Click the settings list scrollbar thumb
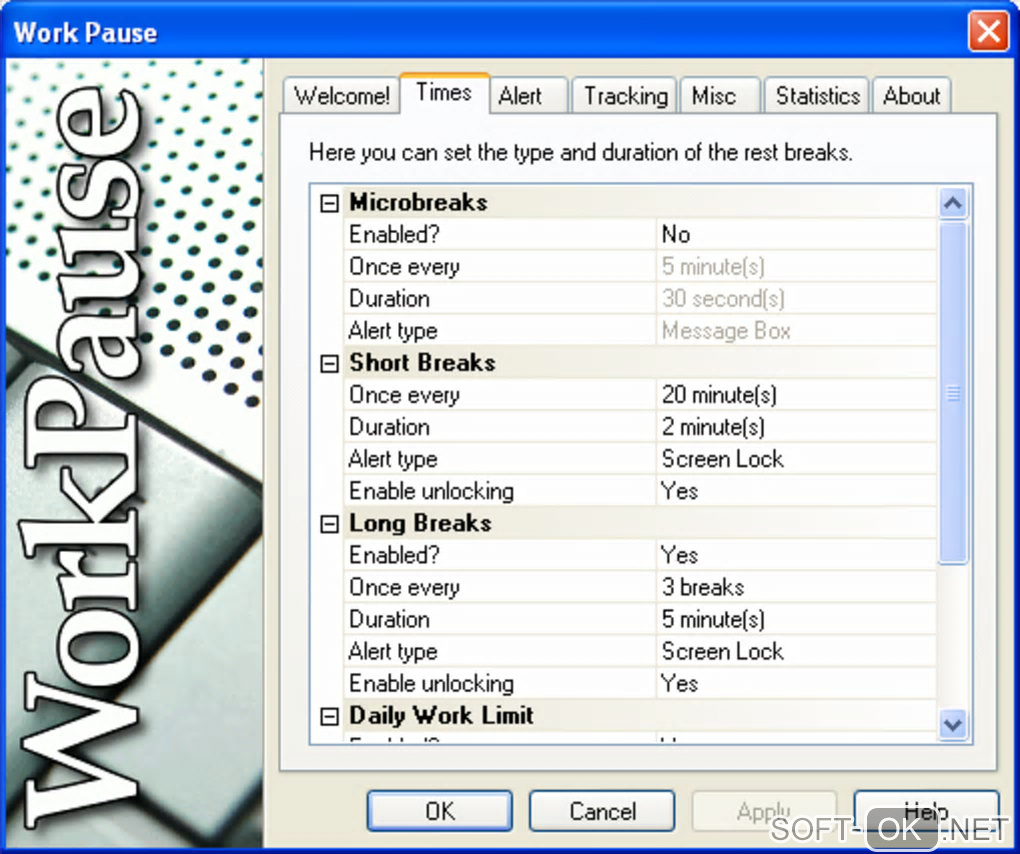This screenshot has width=1020, height=854. tap(953, 393)
